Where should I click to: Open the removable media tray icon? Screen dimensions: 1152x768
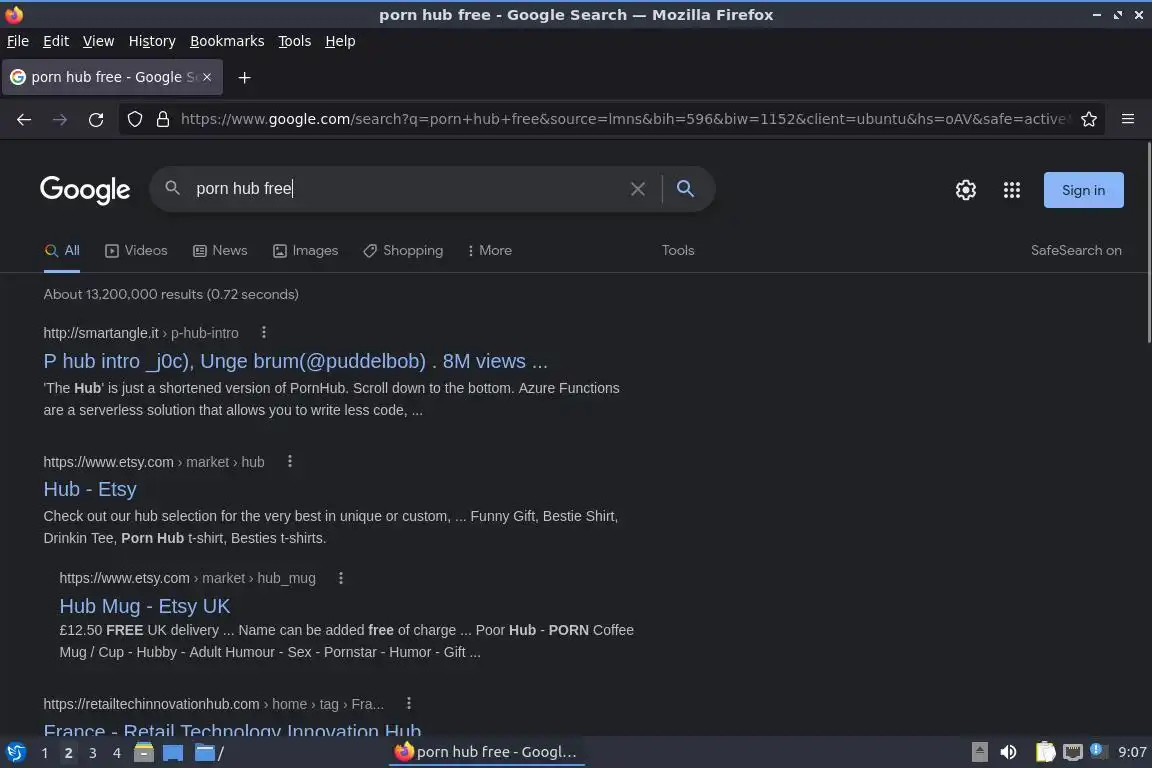click(979, 753)
